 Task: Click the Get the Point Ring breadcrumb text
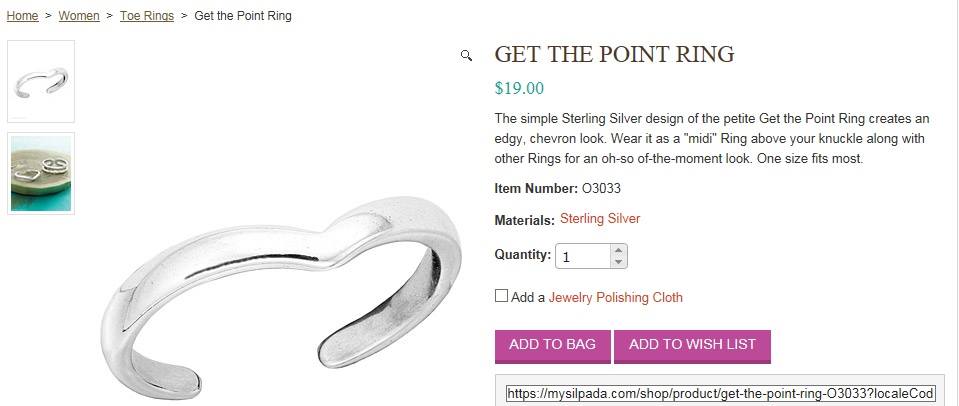[243, 16]
